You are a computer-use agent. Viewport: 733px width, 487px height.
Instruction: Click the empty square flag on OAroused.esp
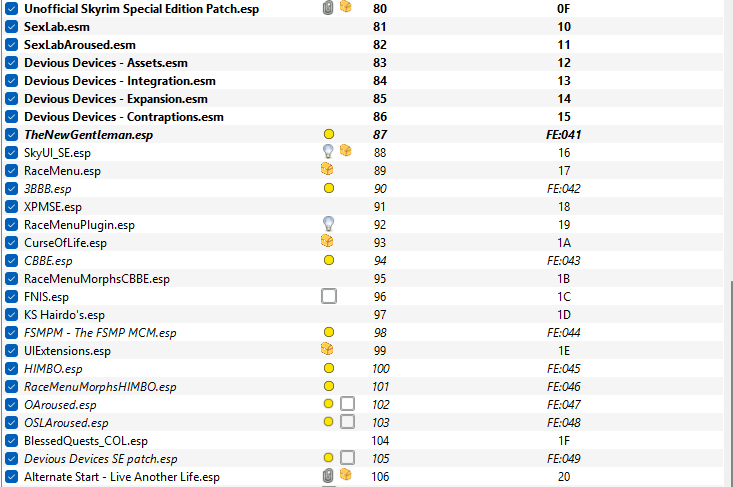pos(347,404)
